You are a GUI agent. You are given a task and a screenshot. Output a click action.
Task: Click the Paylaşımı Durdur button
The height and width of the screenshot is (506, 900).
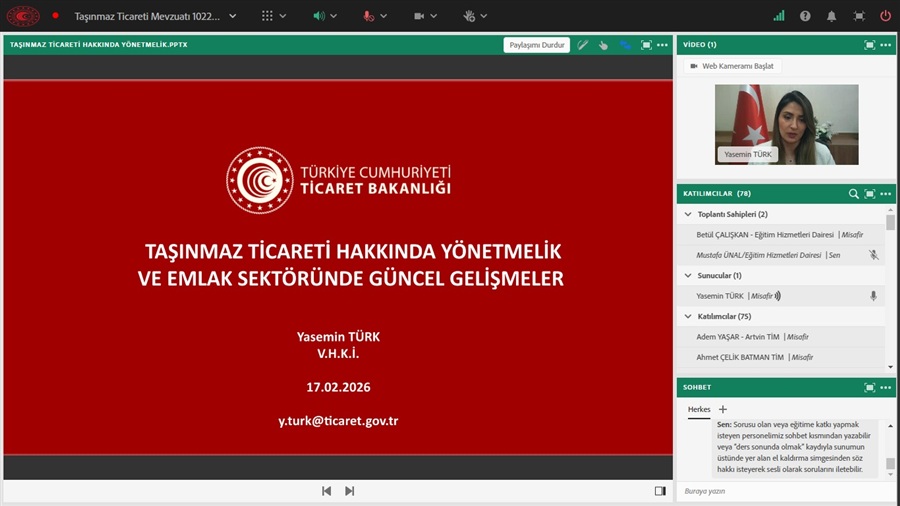click(x=538, y=45)
